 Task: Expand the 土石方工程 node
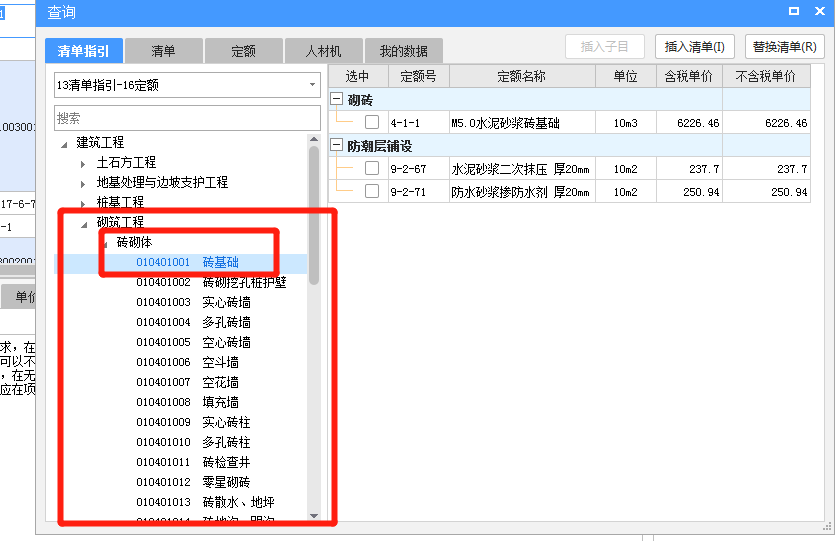[83, 164]
